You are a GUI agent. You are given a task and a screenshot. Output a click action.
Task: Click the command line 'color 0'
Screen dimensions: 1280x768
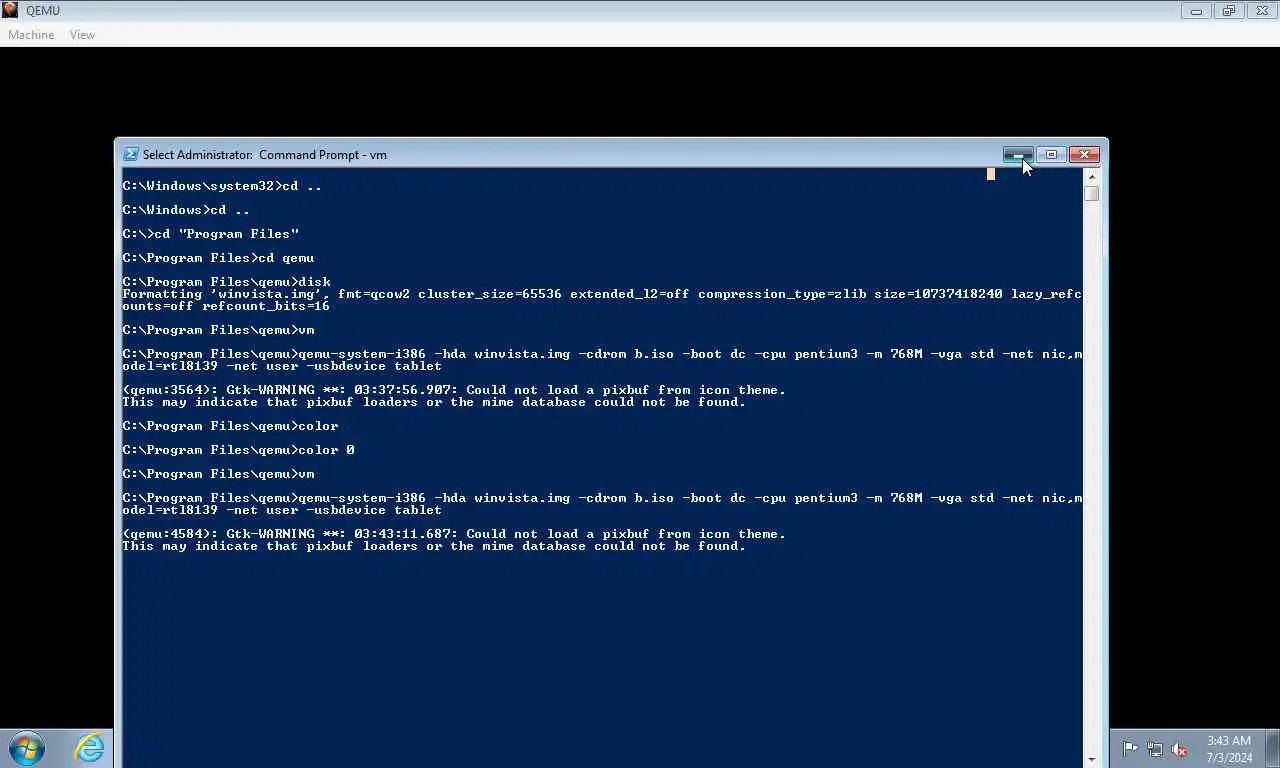pos(327,450)
